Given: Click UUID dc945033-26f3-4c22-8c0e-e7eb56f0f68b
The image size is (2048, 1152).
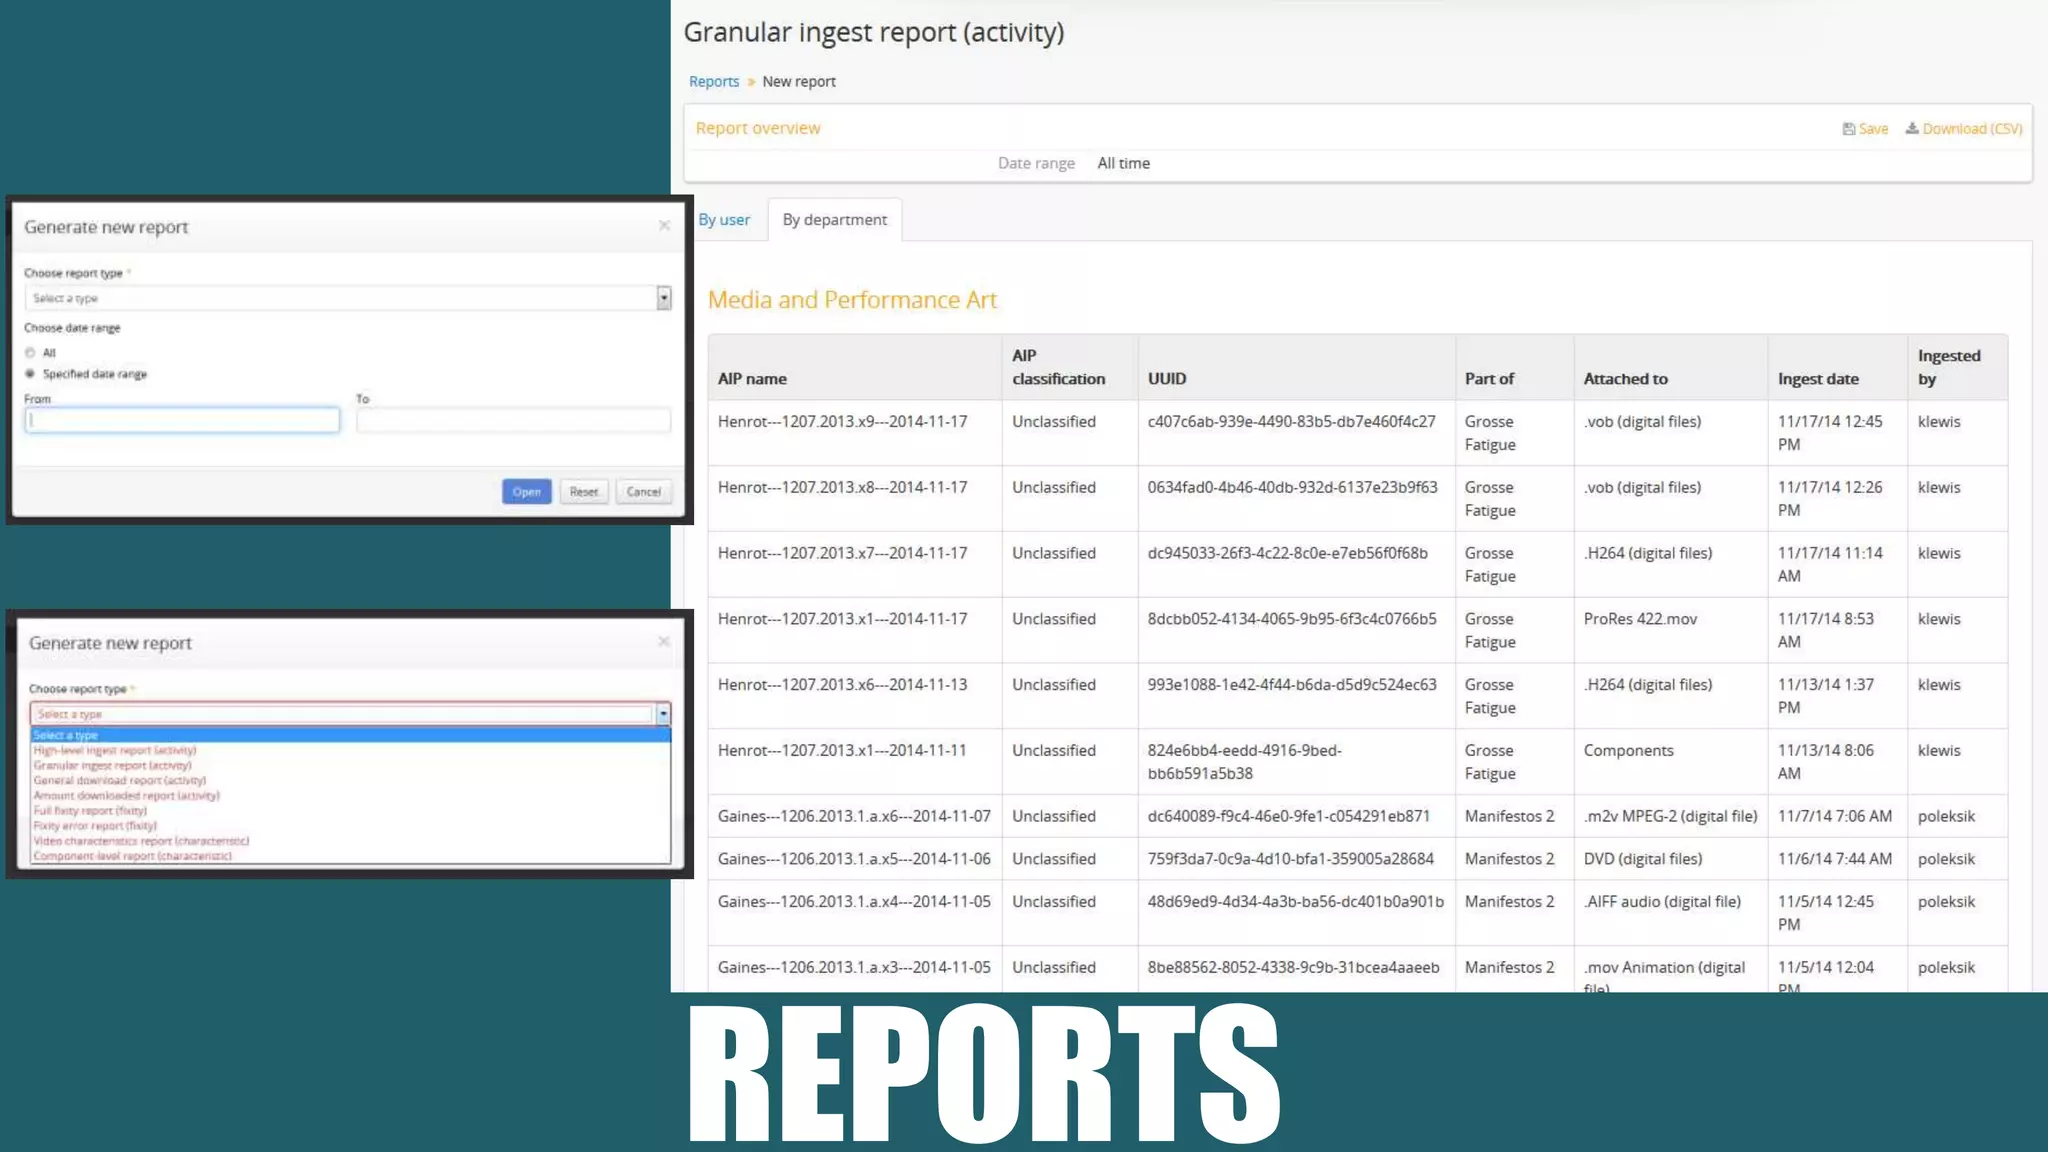Looking at the screenshot, I should coord(1287,554).
